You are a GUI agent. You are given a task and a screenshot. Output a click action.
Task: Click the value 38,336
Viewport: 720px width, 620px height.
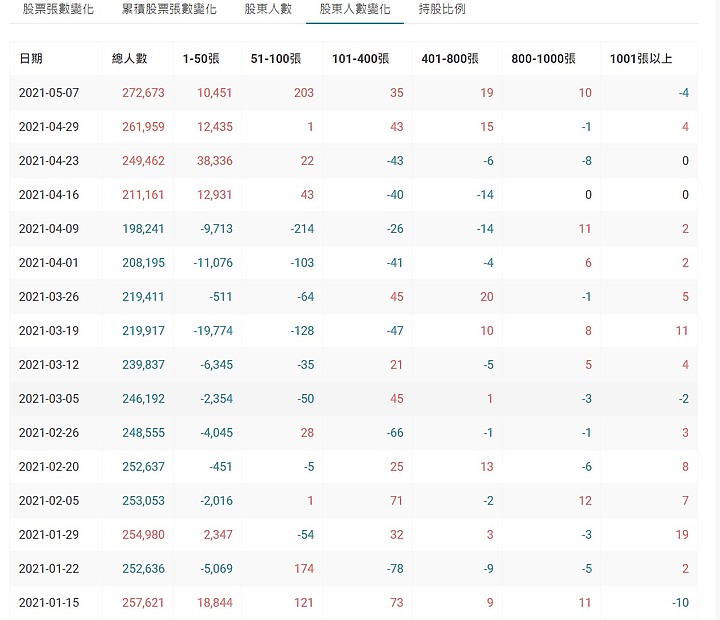click(x=214, y=161)
